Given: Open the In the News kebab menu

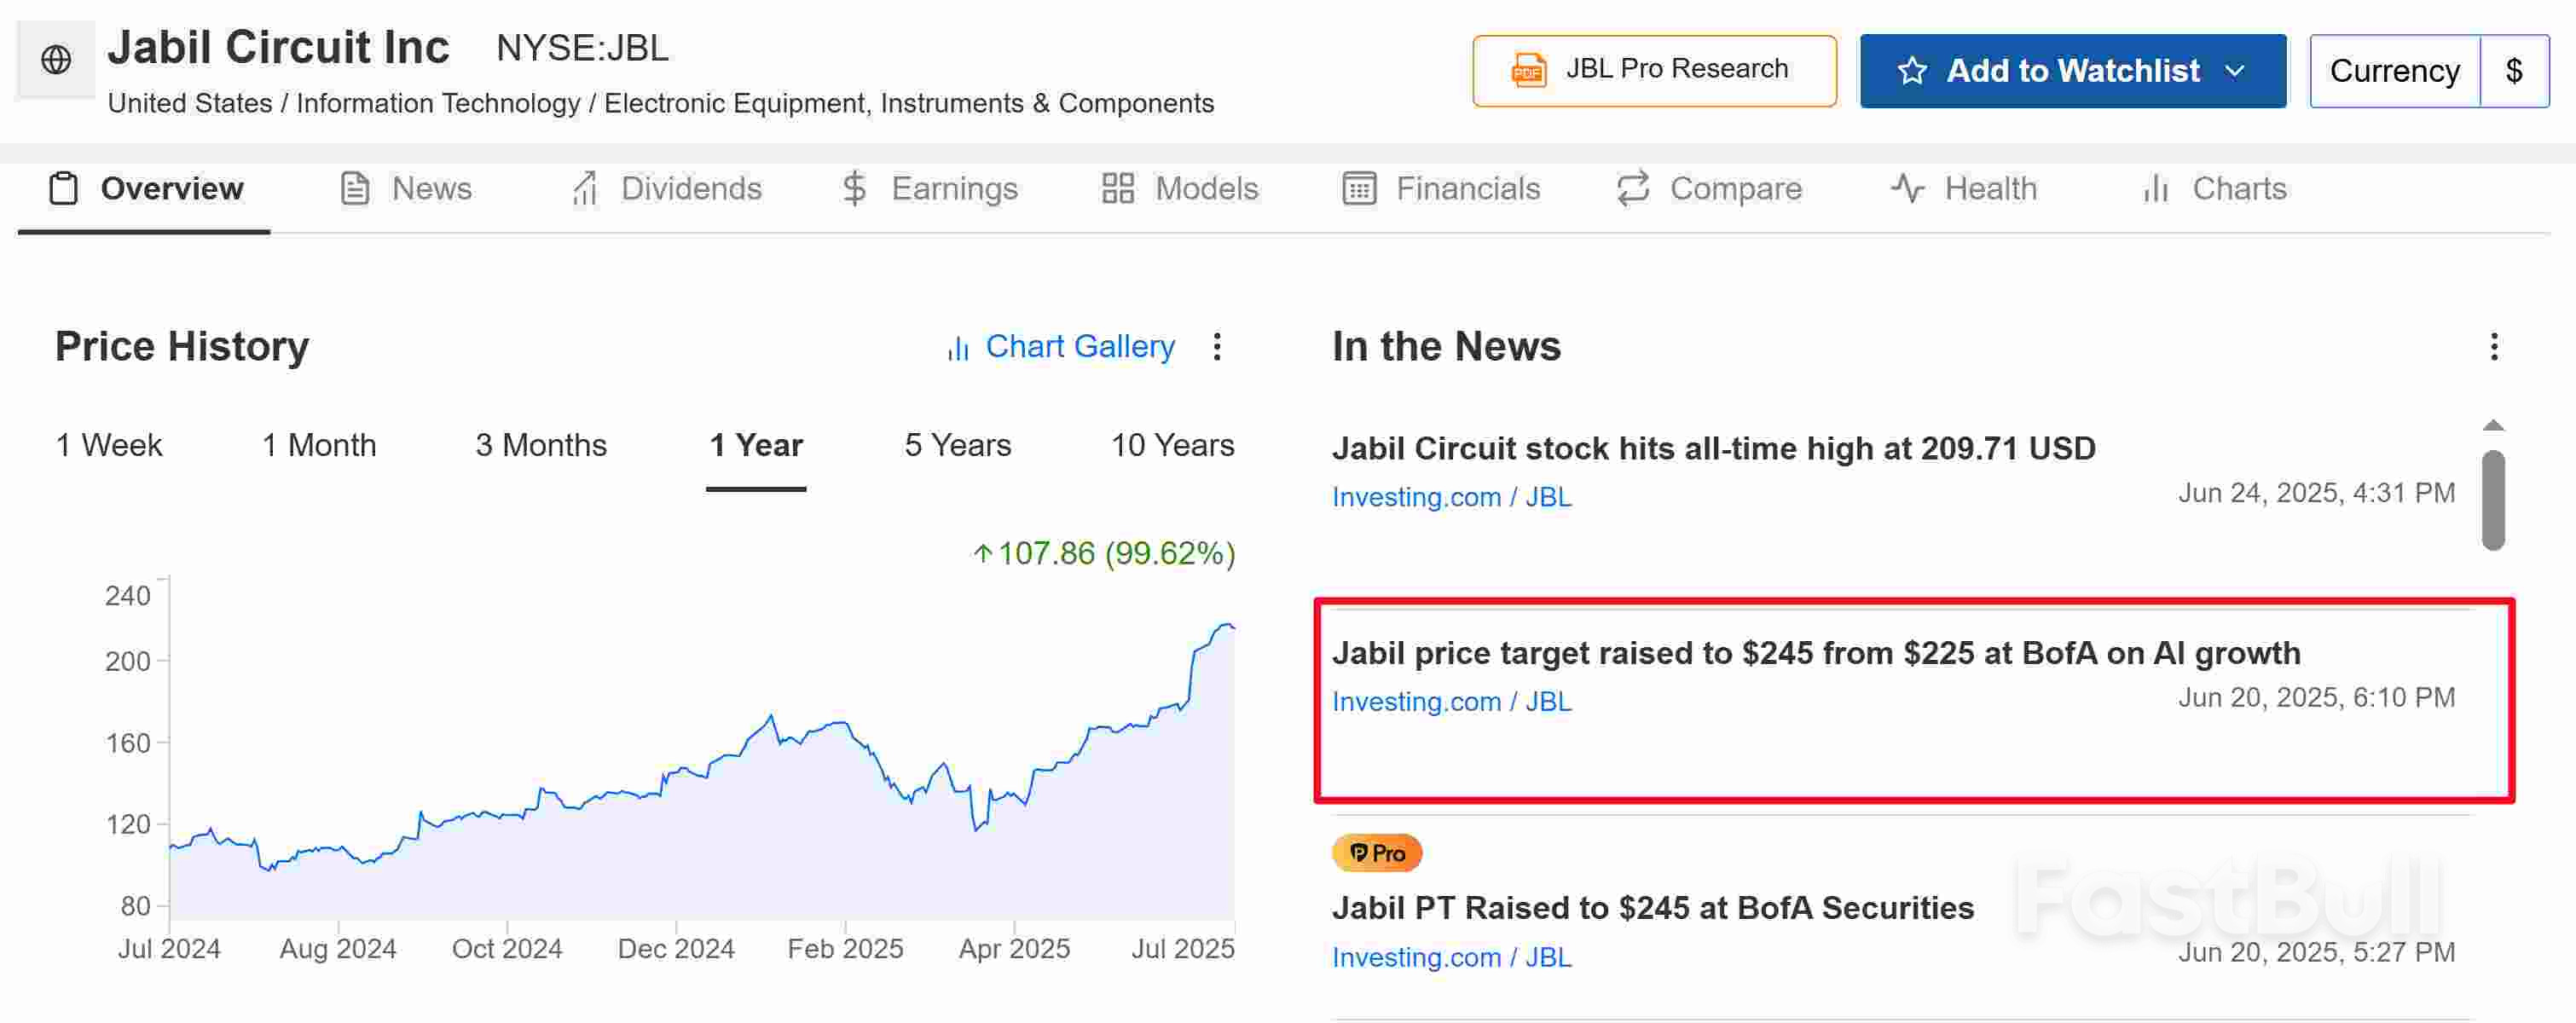Looking at the screenshot, I should point(2494,347).
